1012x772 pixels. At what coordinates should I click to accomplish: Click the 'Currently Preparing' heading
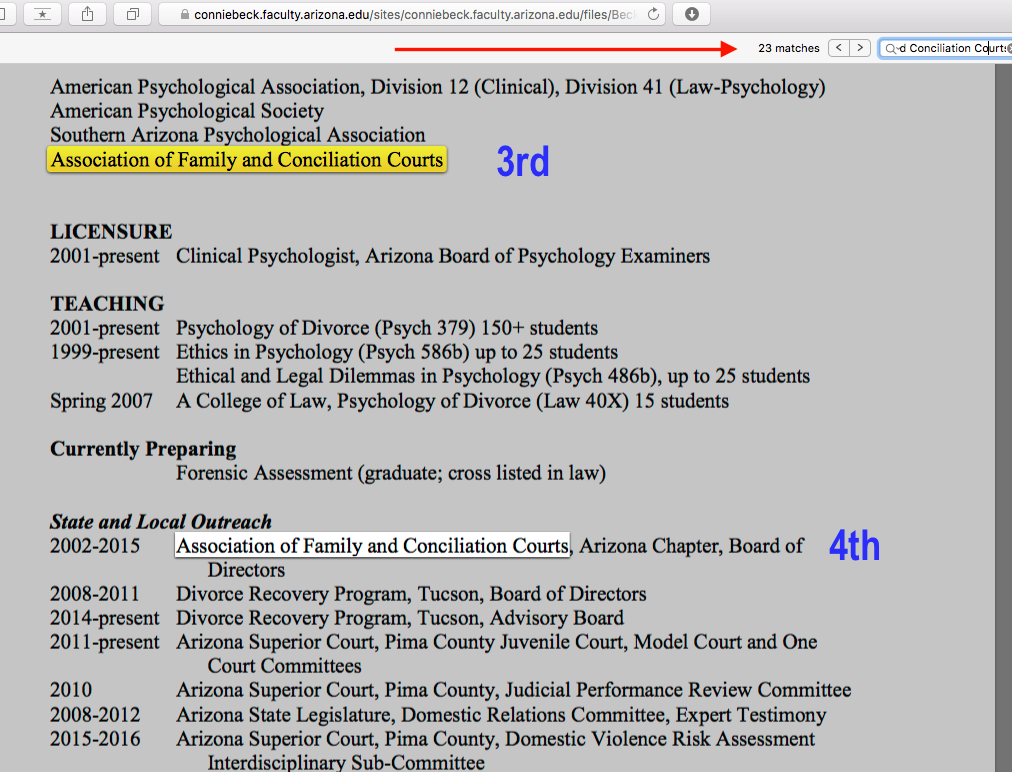coord(143,449)
